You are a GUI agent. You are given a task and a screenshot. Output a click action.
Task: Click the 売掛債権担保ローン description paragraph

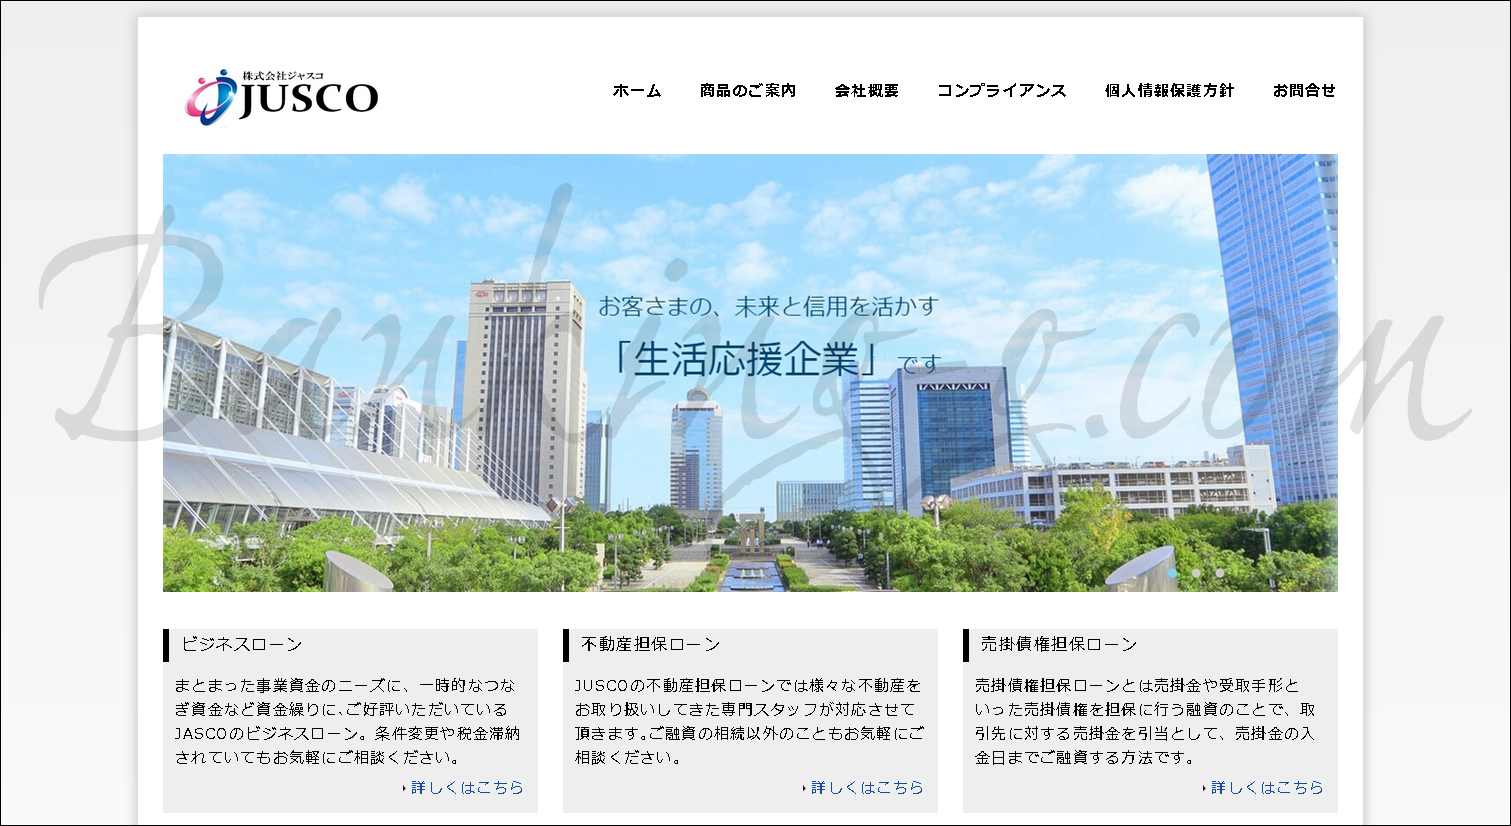coord(1146,721)
